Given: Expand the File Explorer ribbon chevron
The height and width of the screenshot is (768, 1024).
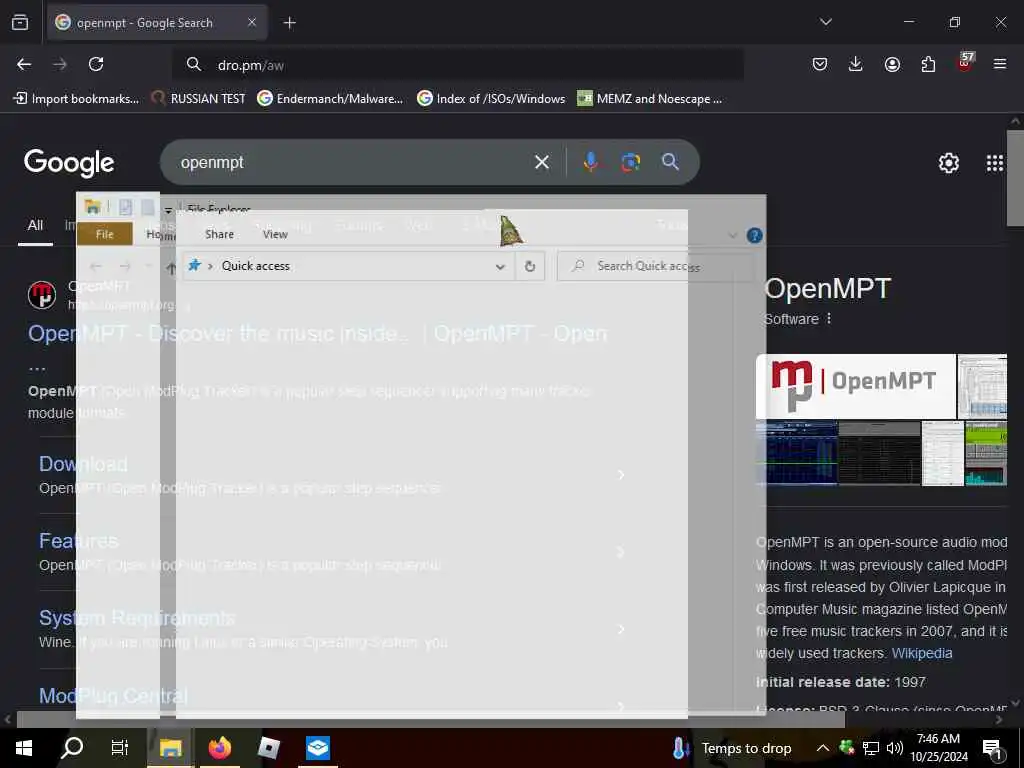Looking at the screenshot, I should [x=733, y=235].
